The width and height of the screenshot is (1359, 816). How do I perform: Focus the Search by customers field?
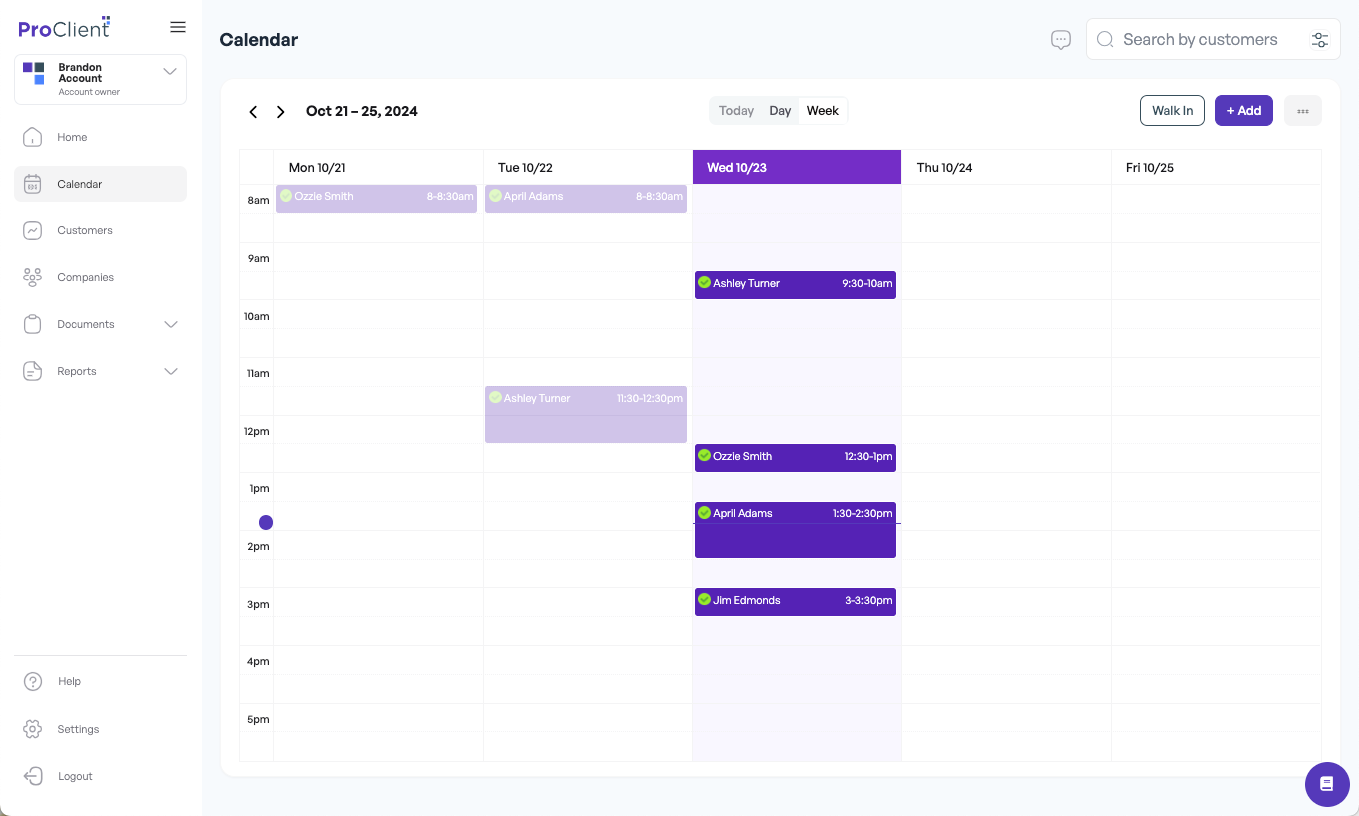1213,40
